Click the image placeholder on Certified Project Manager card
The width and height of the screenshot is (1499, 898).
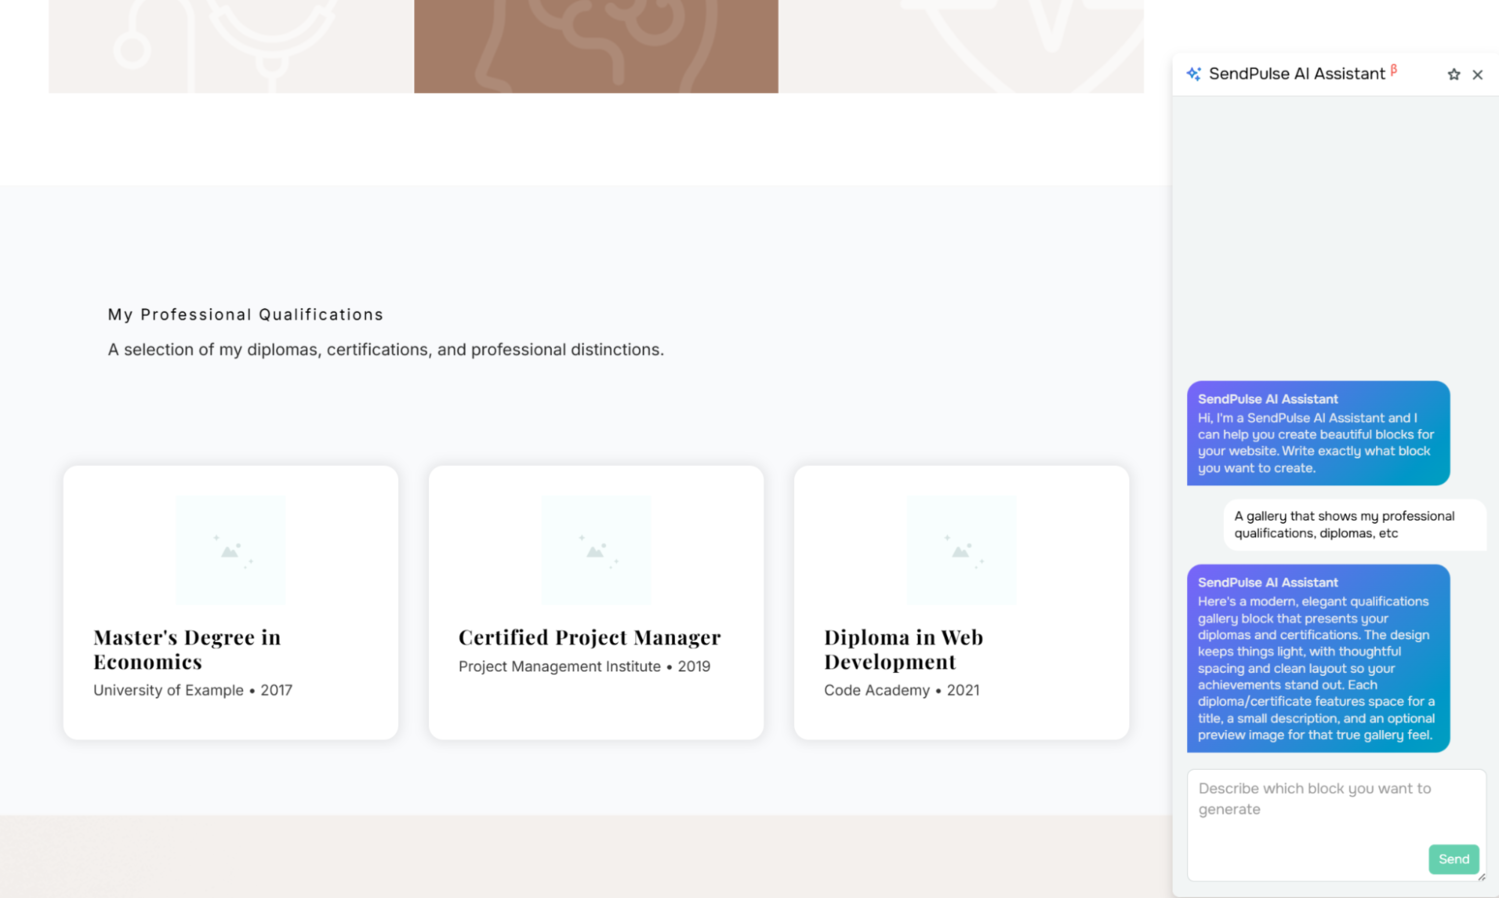(x=595, y=550)
